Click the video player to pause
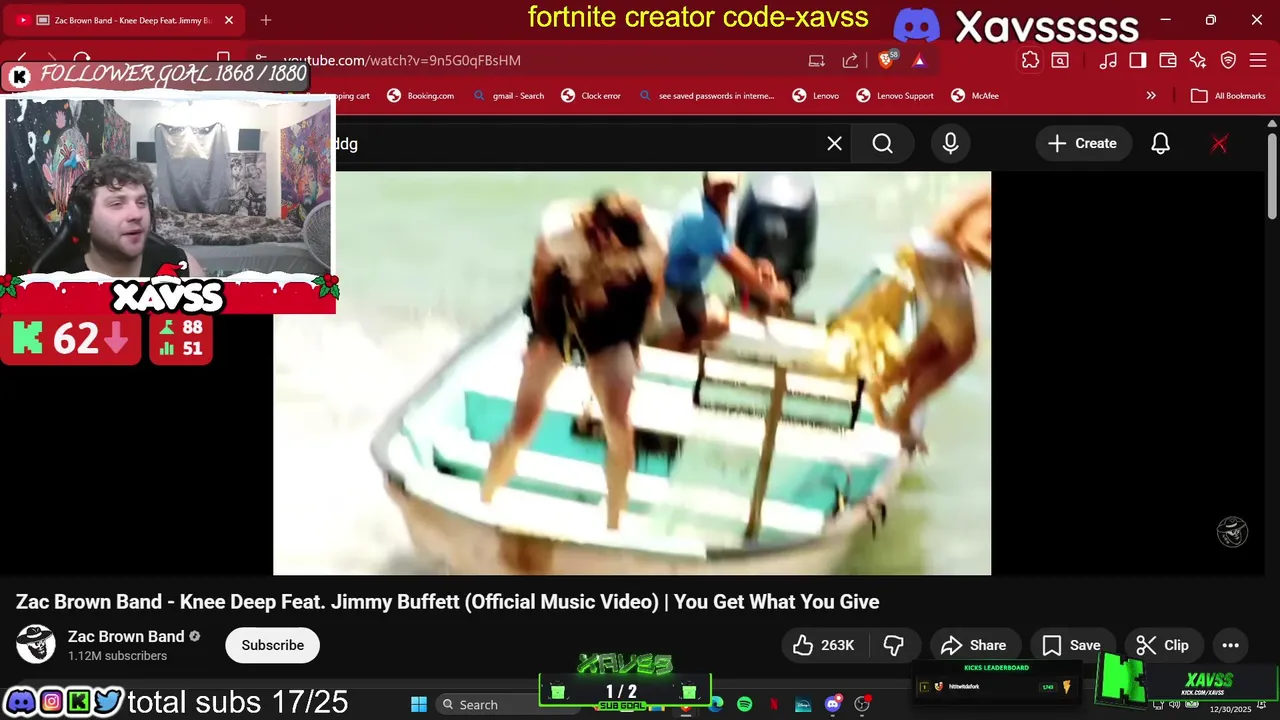 [632, 373]
